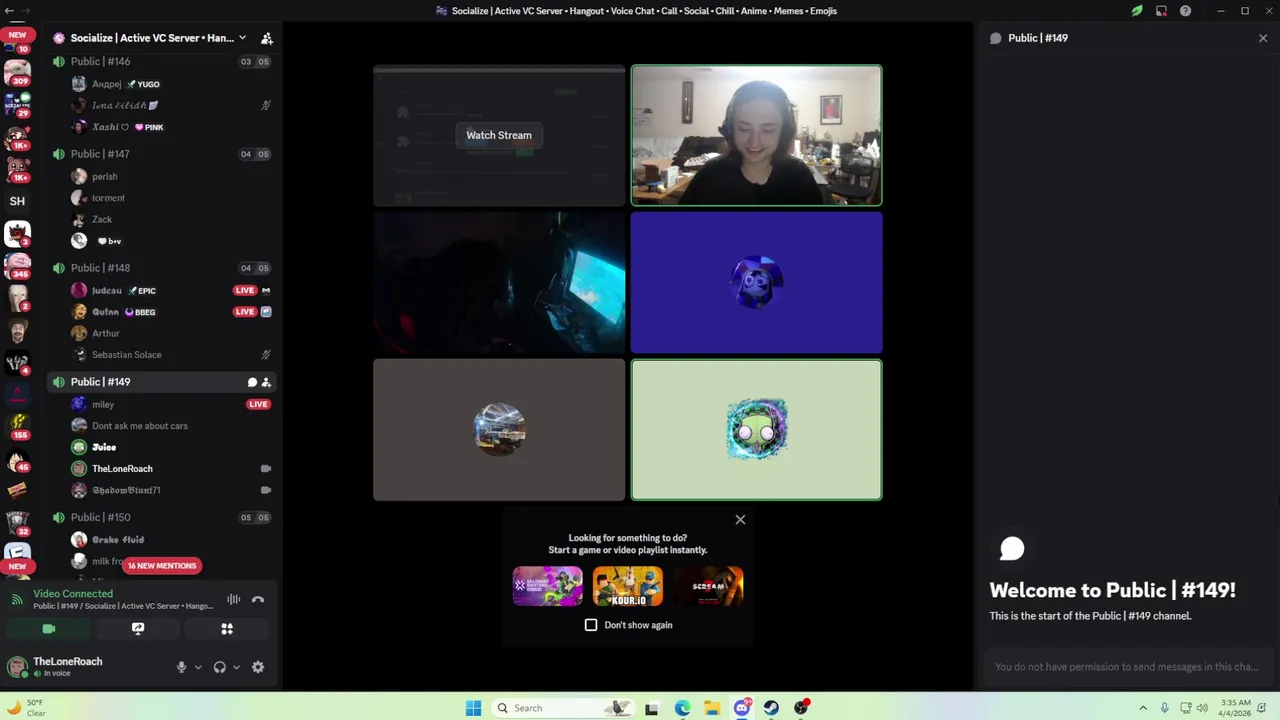Go back with title bar arrow

point(8,11)
